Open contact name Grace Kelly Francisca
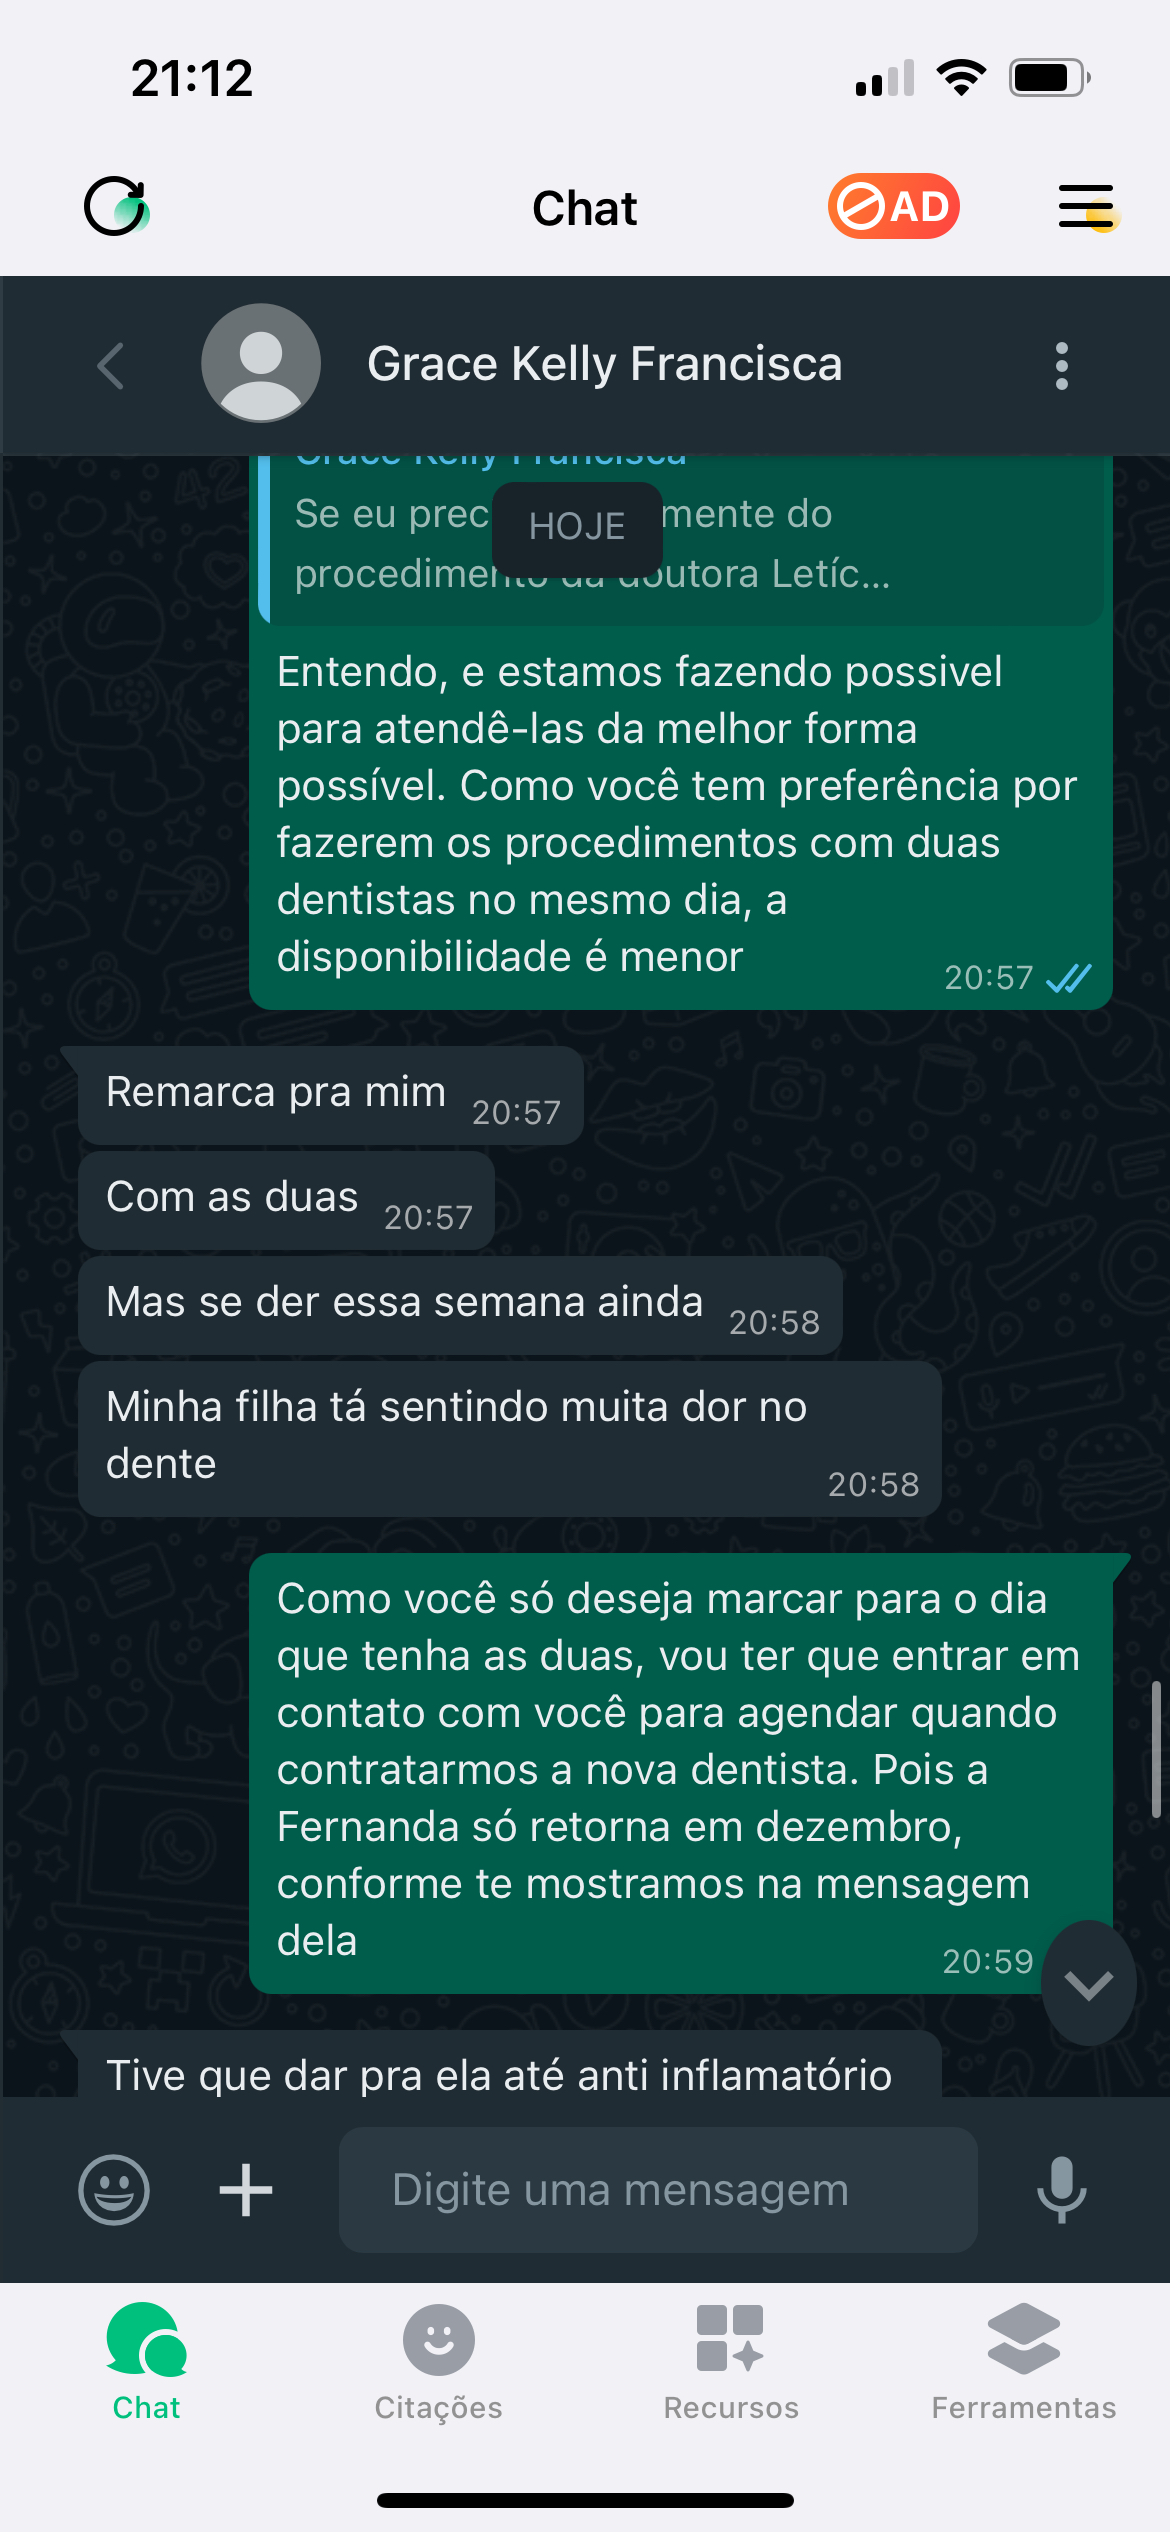This screenshot has height=2532, width=1170. pyautogui.click(x=604, y=364)
